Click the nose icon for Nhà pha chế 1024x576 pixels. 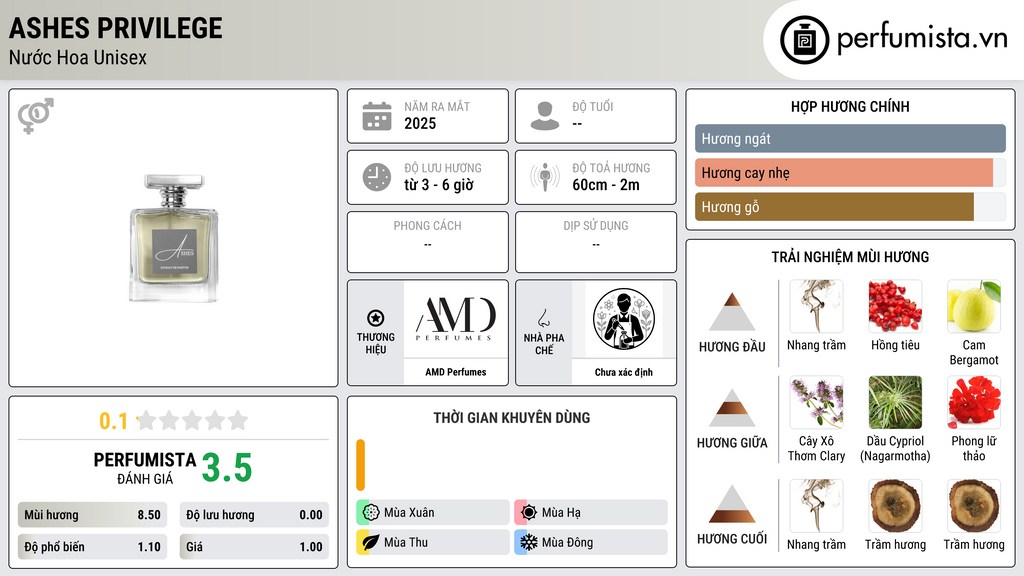pos(543,318)
